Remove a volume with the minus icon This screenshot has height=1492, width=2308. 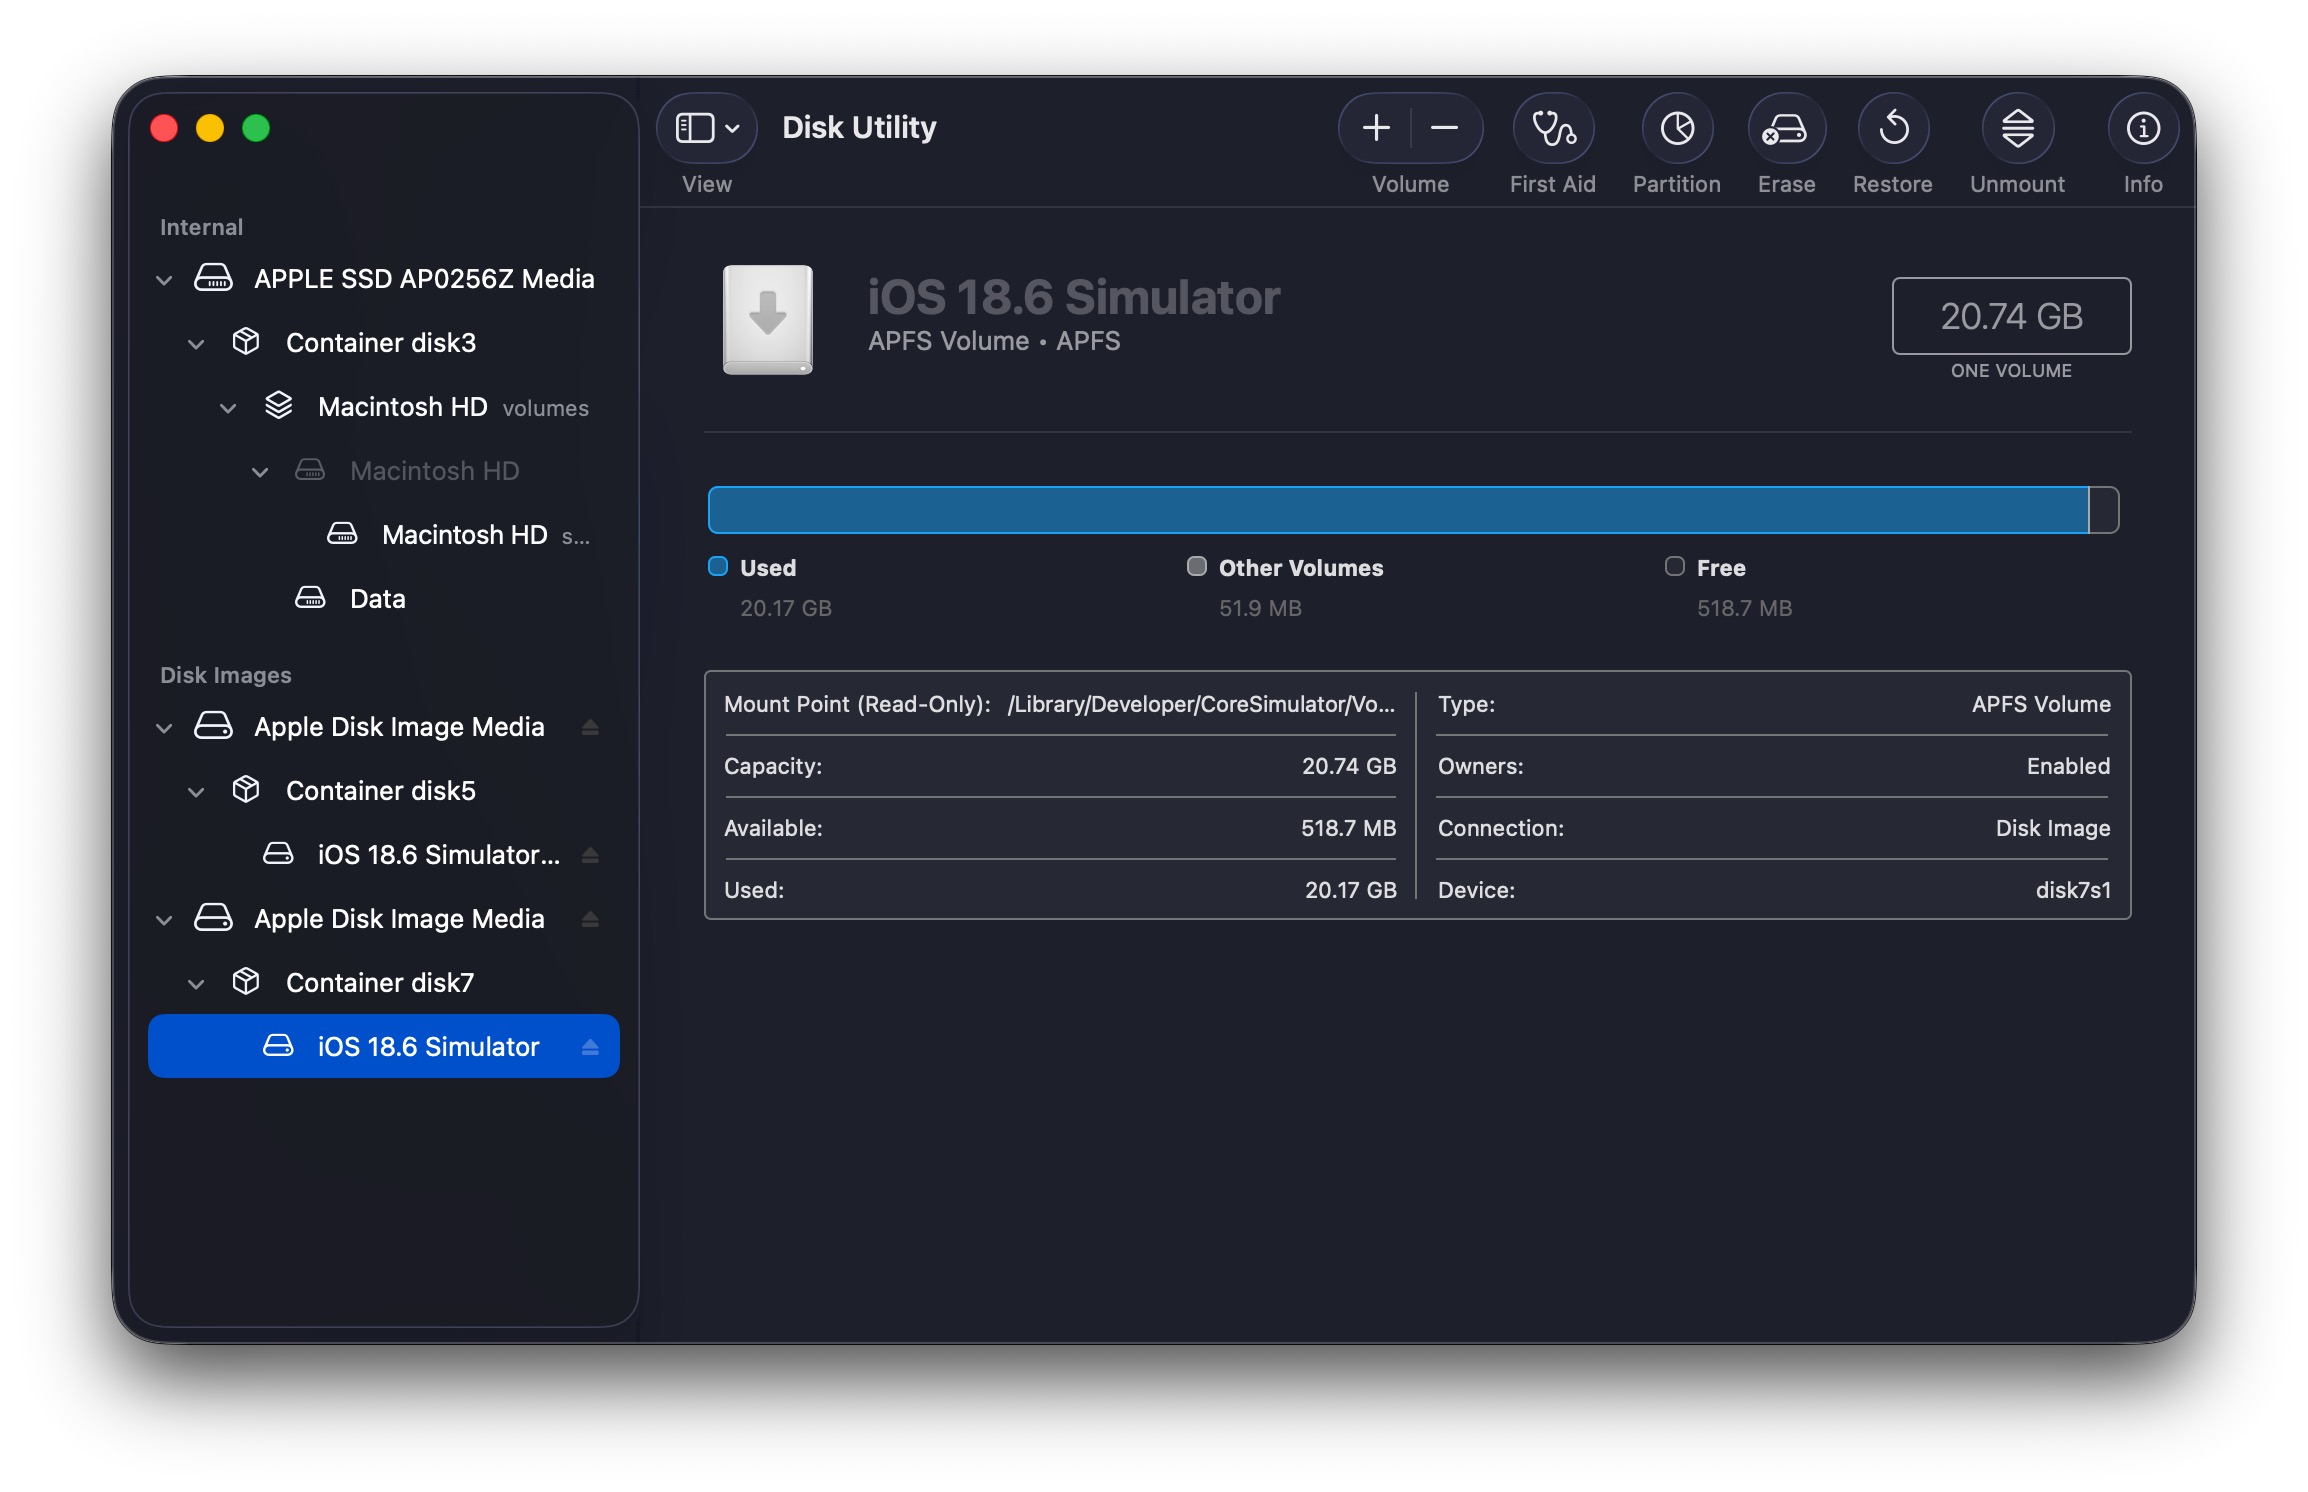tap(1444, 128)
